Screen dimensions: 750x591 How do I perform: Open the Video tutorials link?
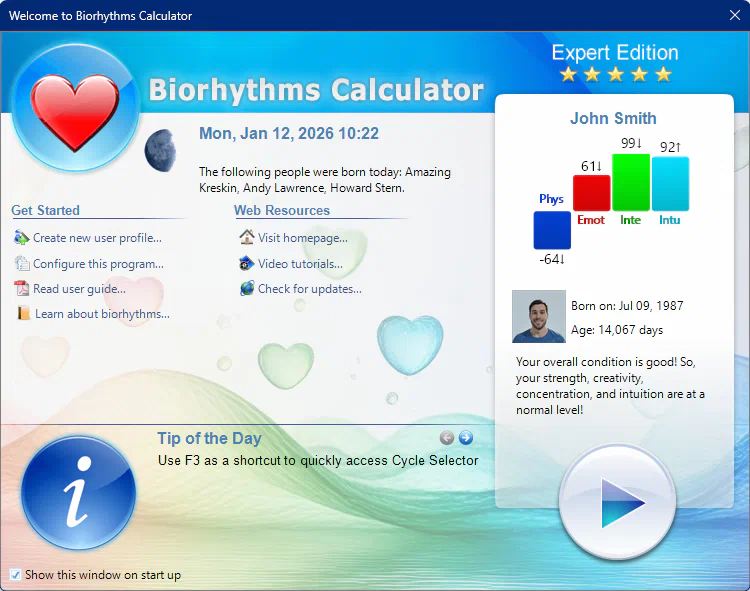tap(300, 264)
